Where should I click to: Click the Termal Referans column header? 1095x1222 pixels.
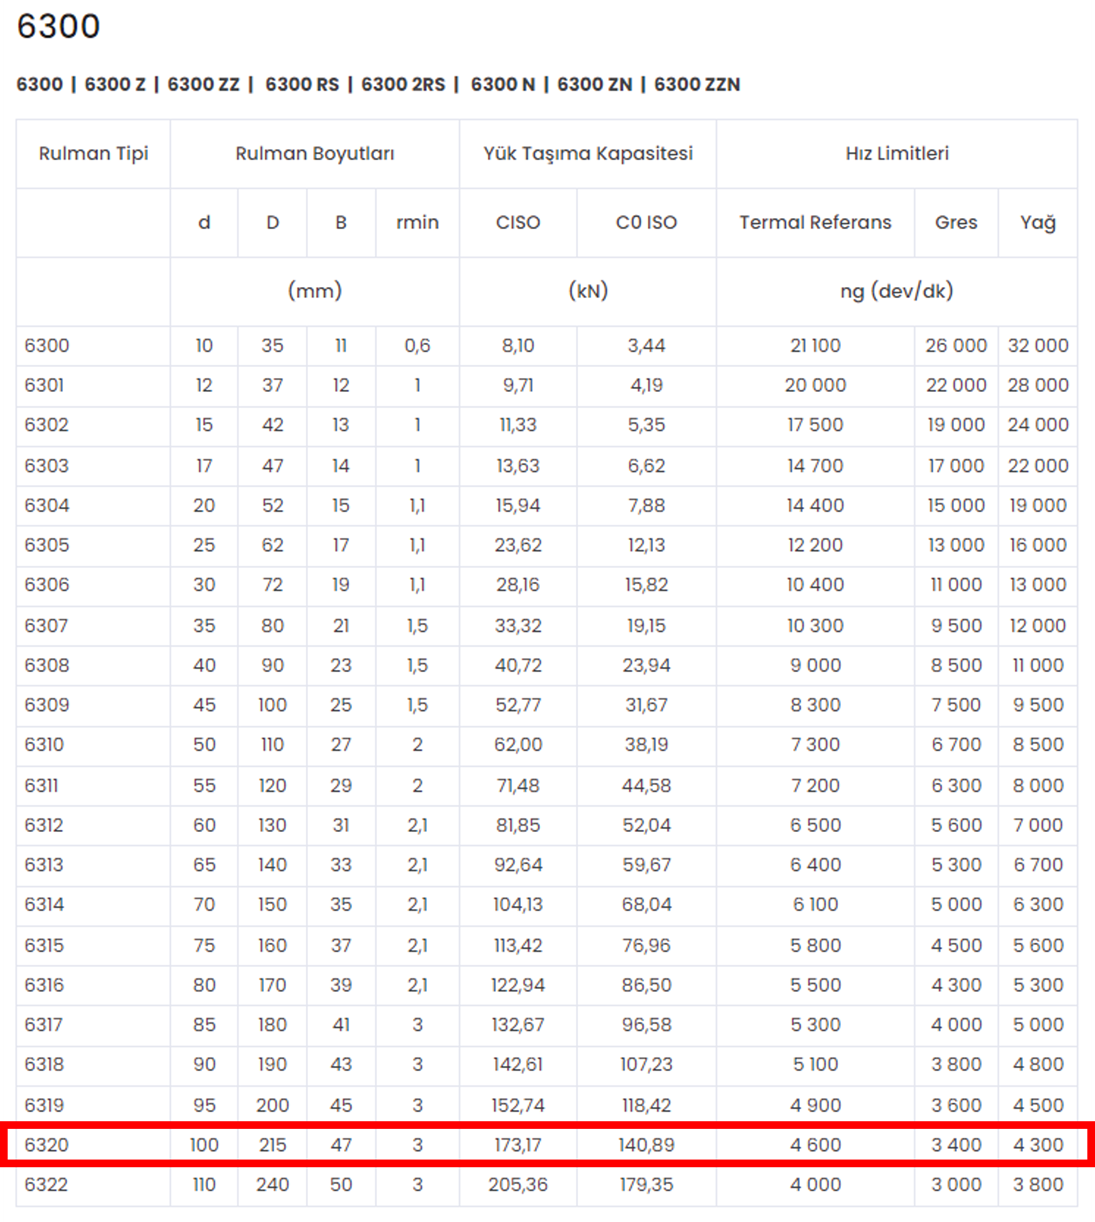tap(815, 222)
